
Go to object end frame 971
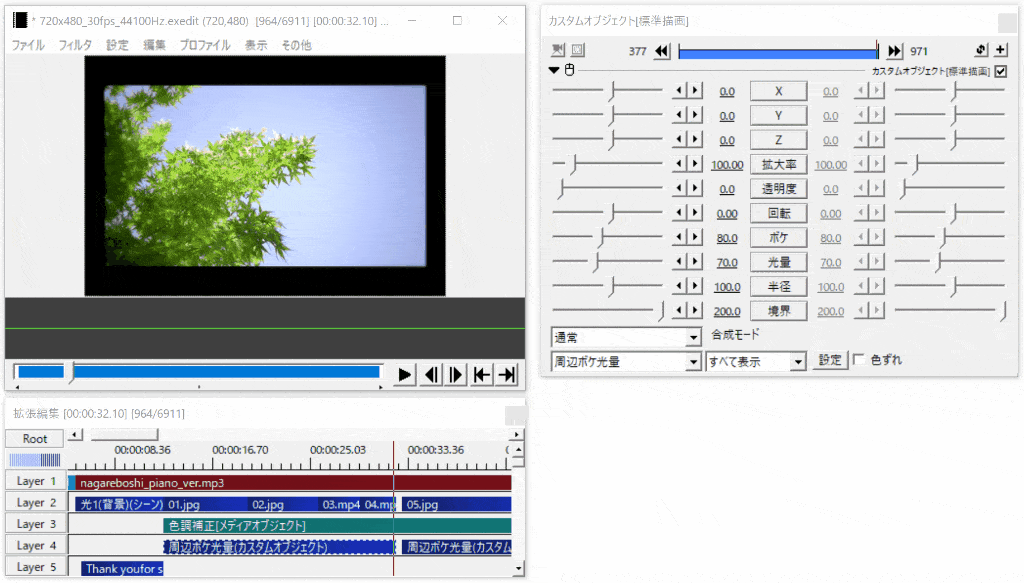point(894,52)
